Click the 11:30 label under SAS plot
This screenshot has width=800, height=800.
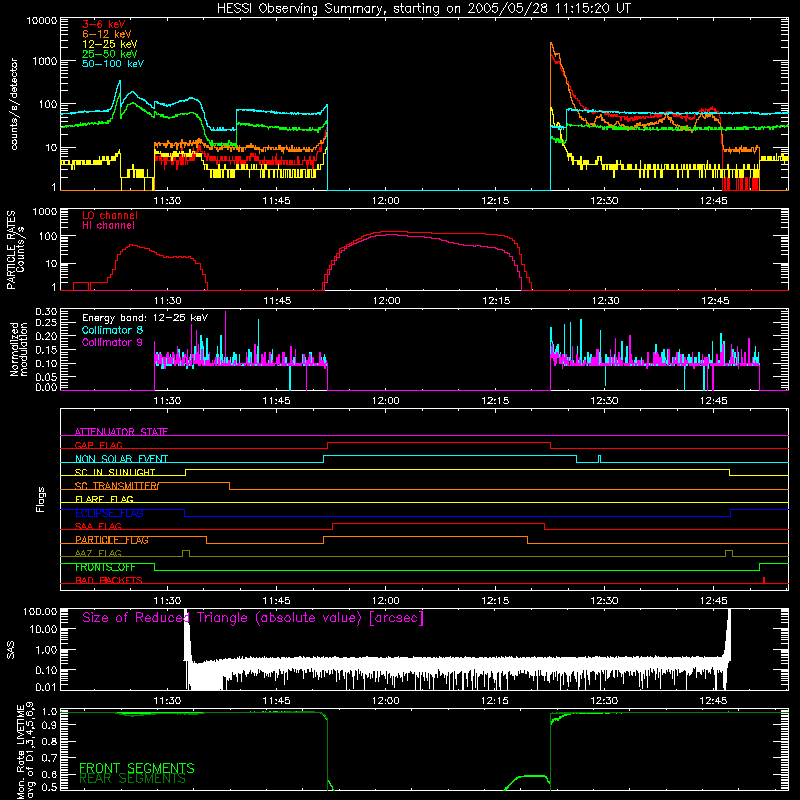pos(167,701)
